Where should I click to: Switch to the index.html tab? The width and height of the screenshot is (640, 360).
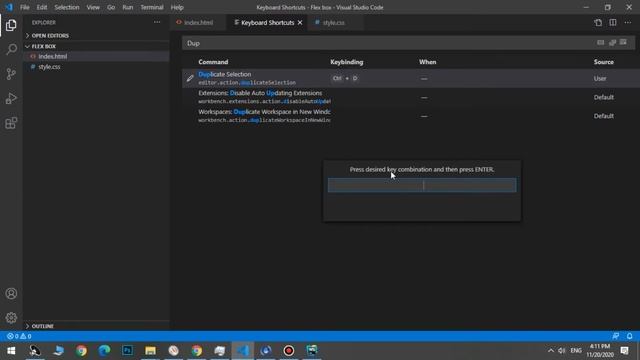pos(198,22)
